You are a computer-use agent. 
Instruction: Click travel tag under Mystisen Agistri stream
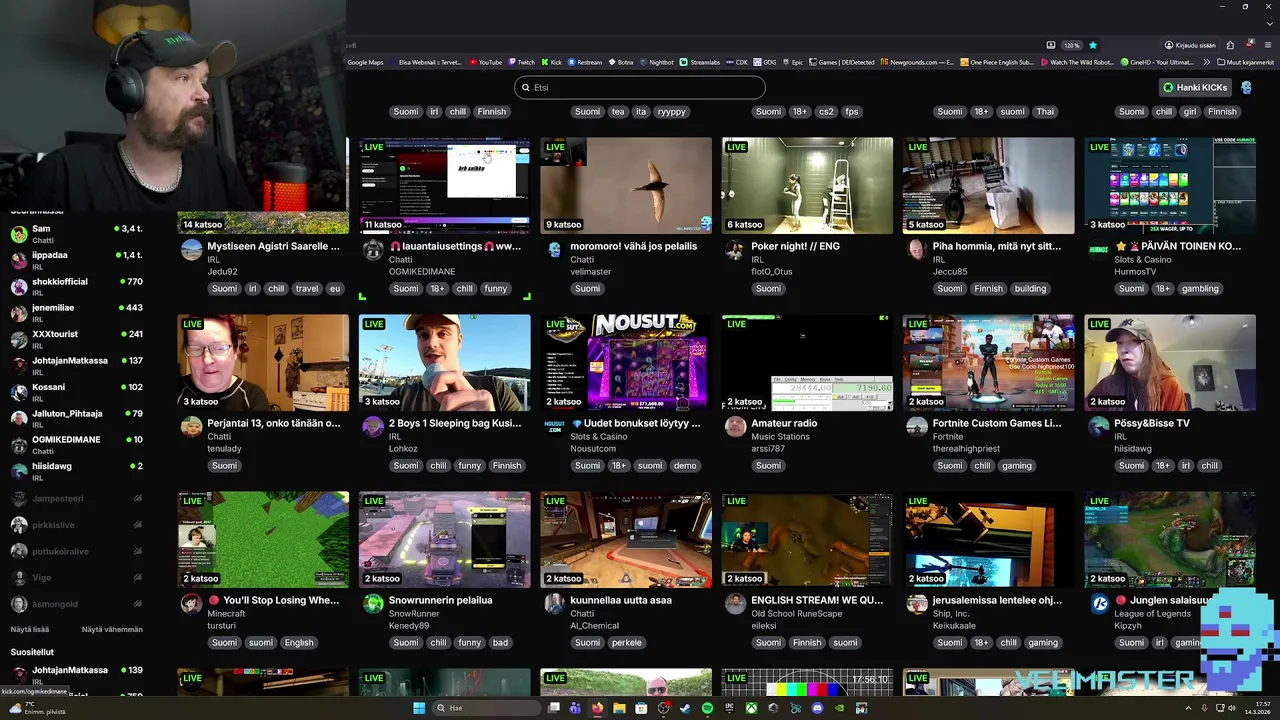307,288
